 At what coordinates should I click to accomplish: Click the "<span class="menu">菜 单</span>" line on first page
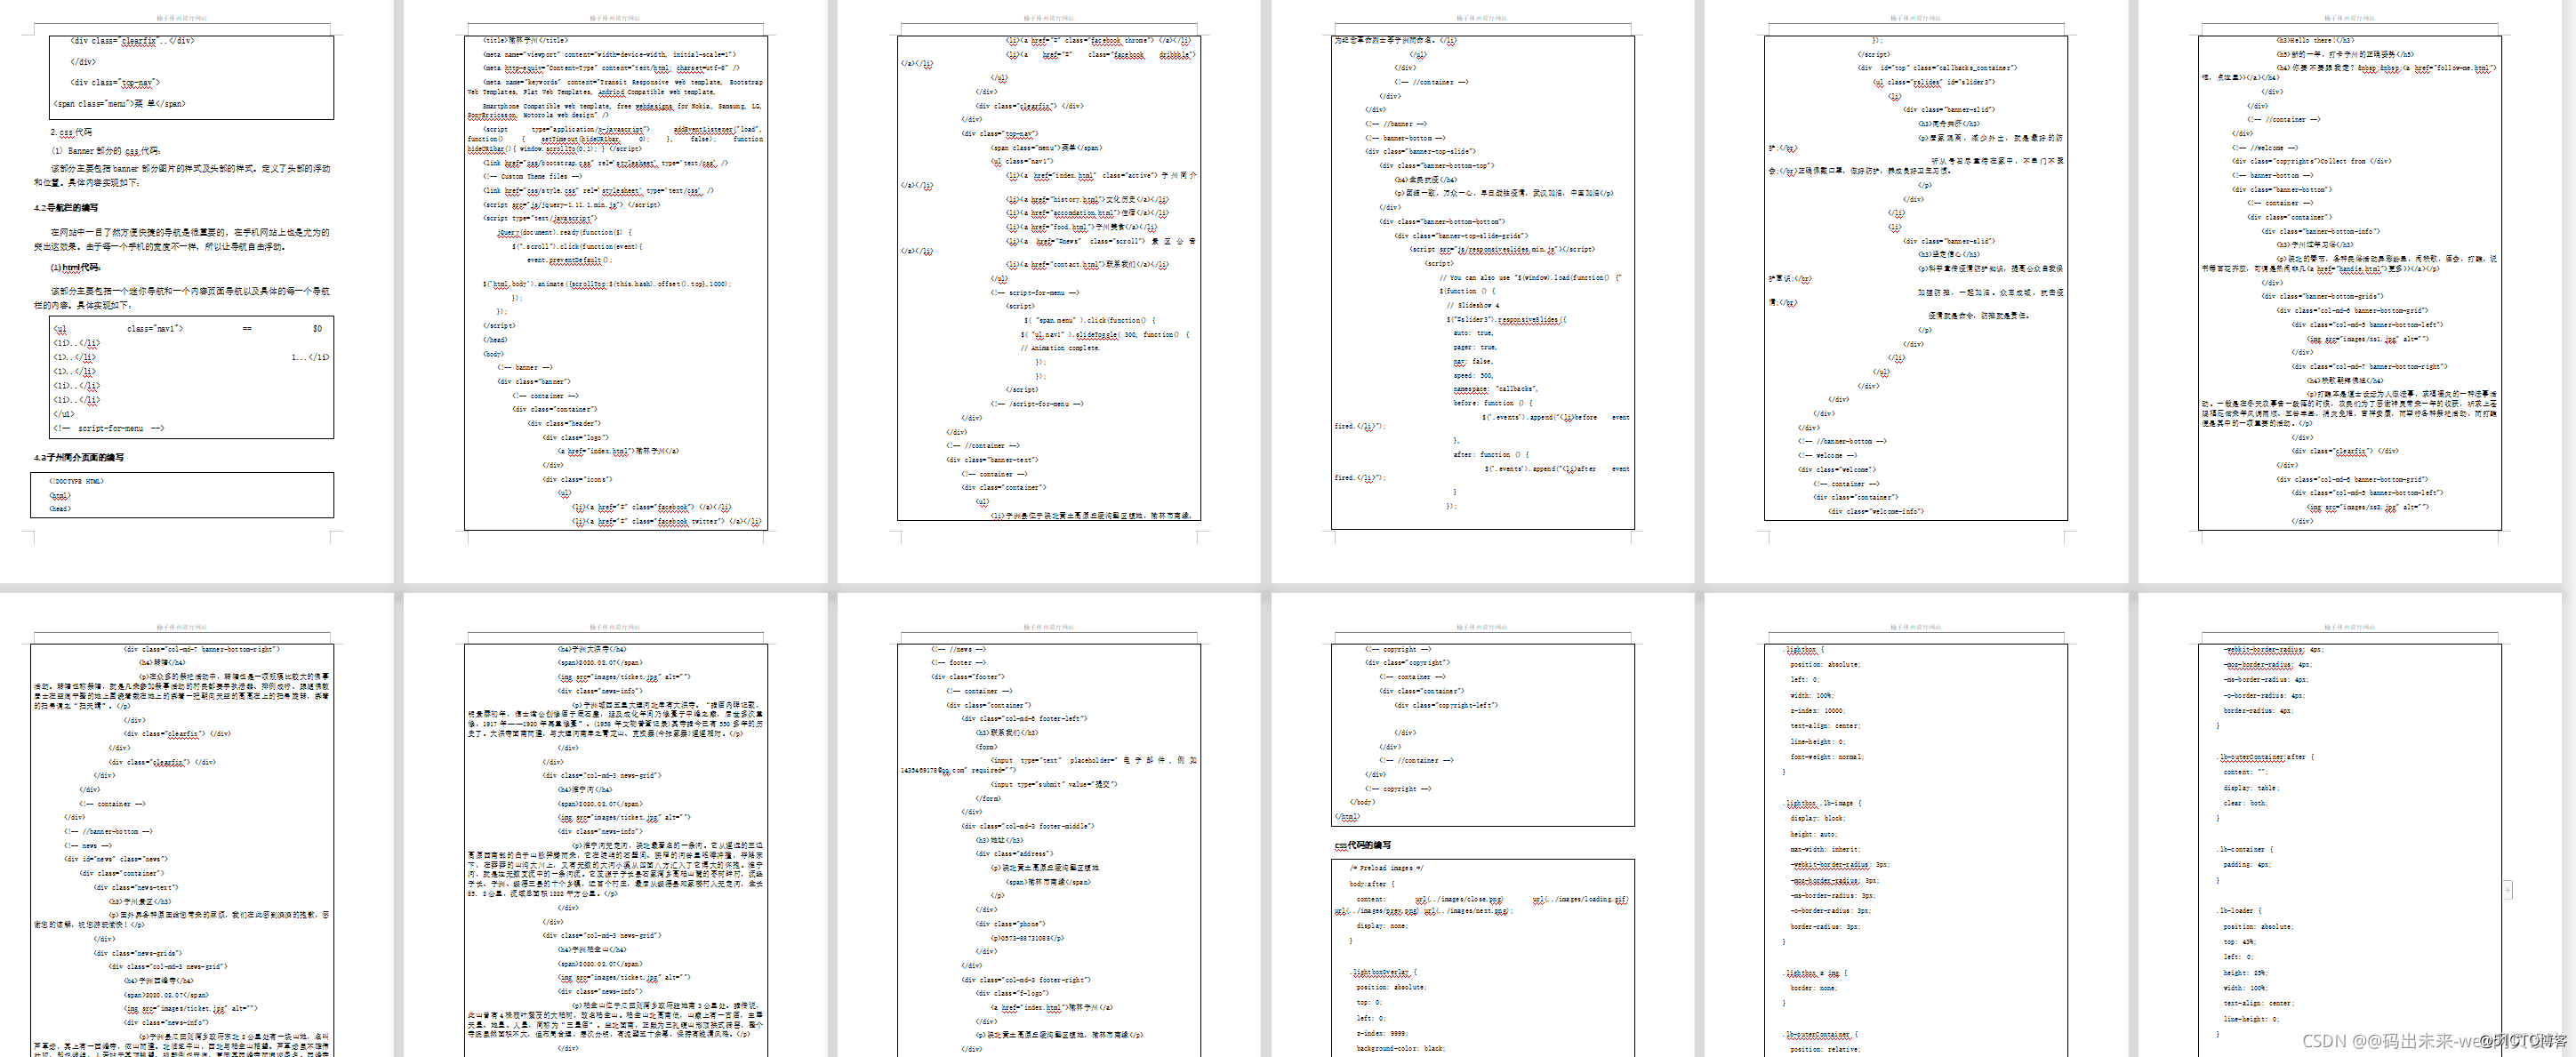[119, 103]
